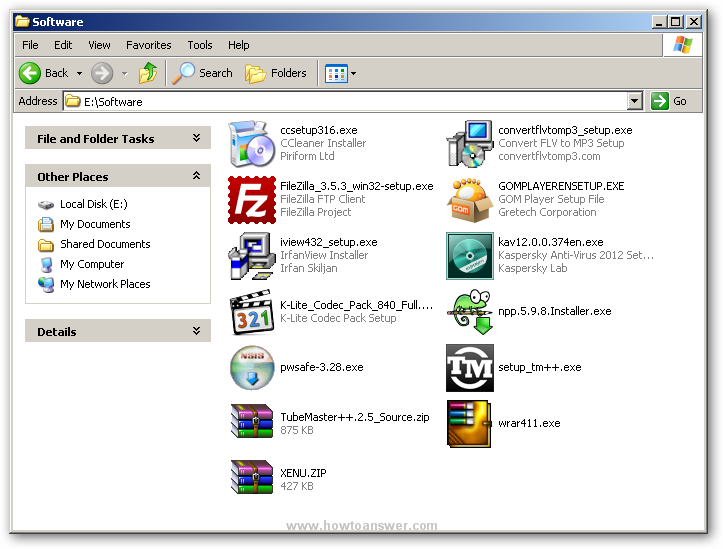Open the View menu

(99, 45)
